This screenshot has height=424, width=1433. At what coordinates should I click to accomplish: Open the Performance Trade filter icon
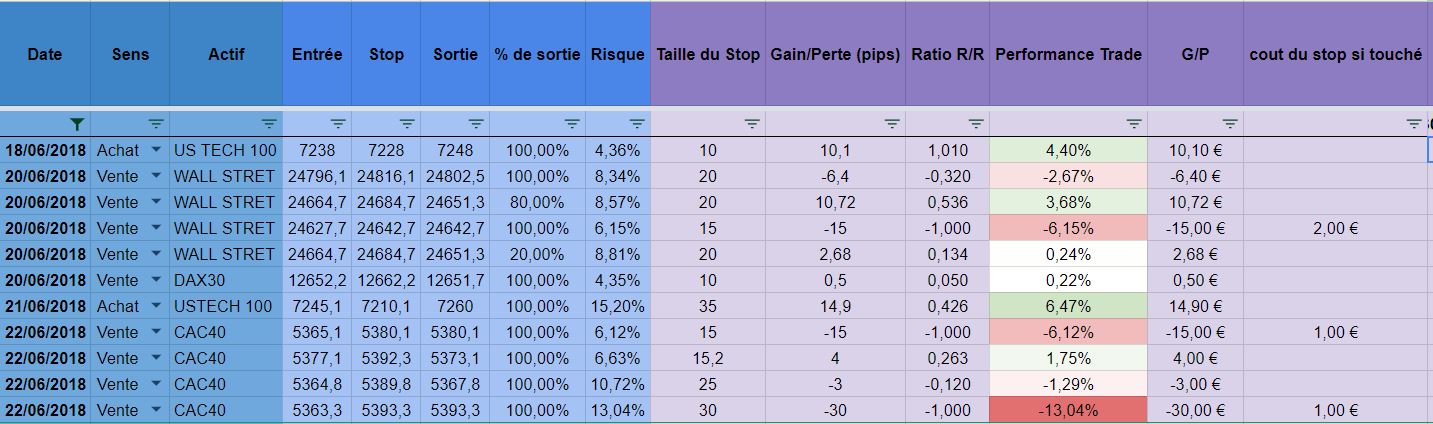[x=1134, y=124]
